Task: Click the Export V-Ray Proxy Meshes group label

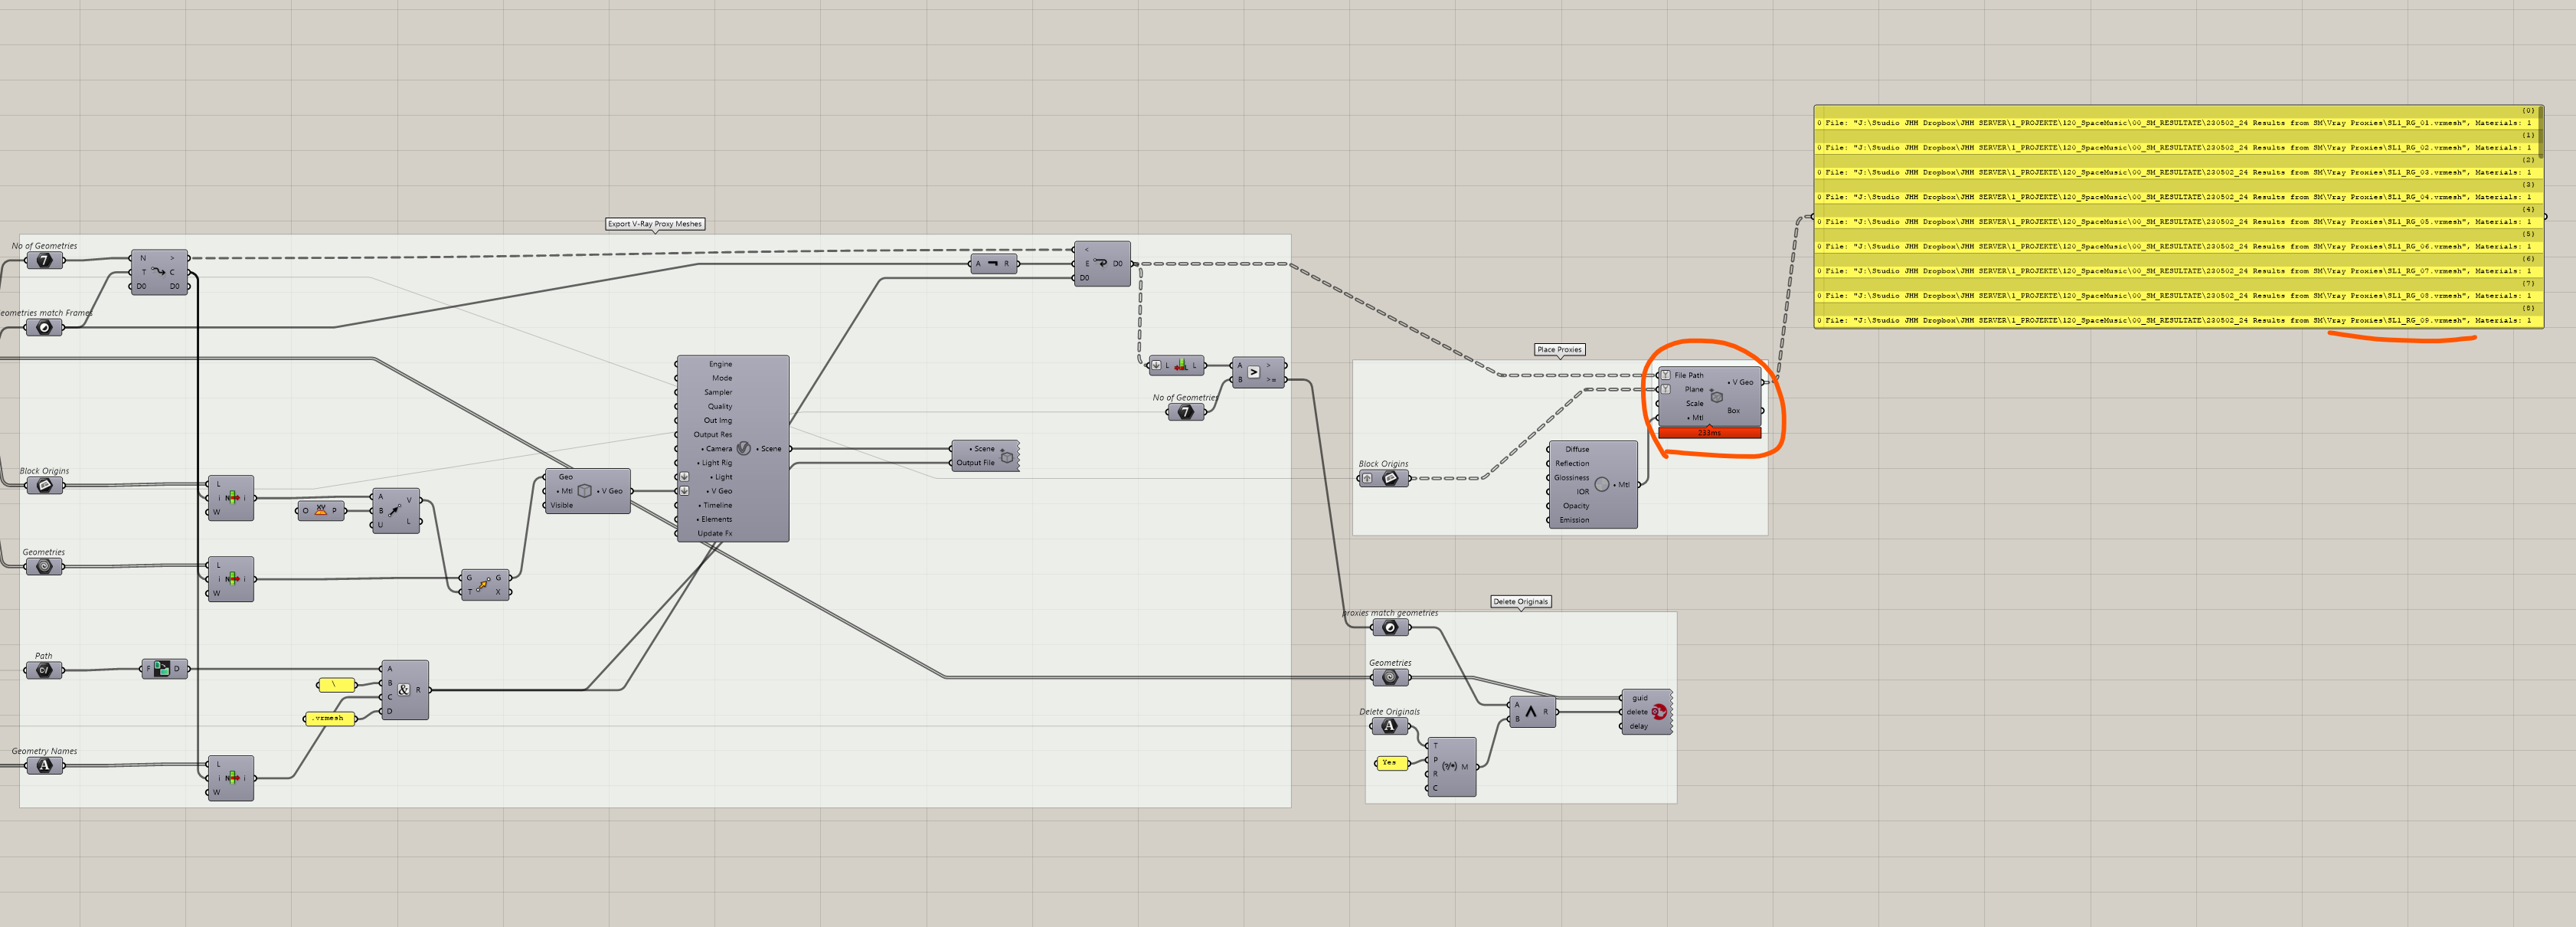Action: pos(655,224)
